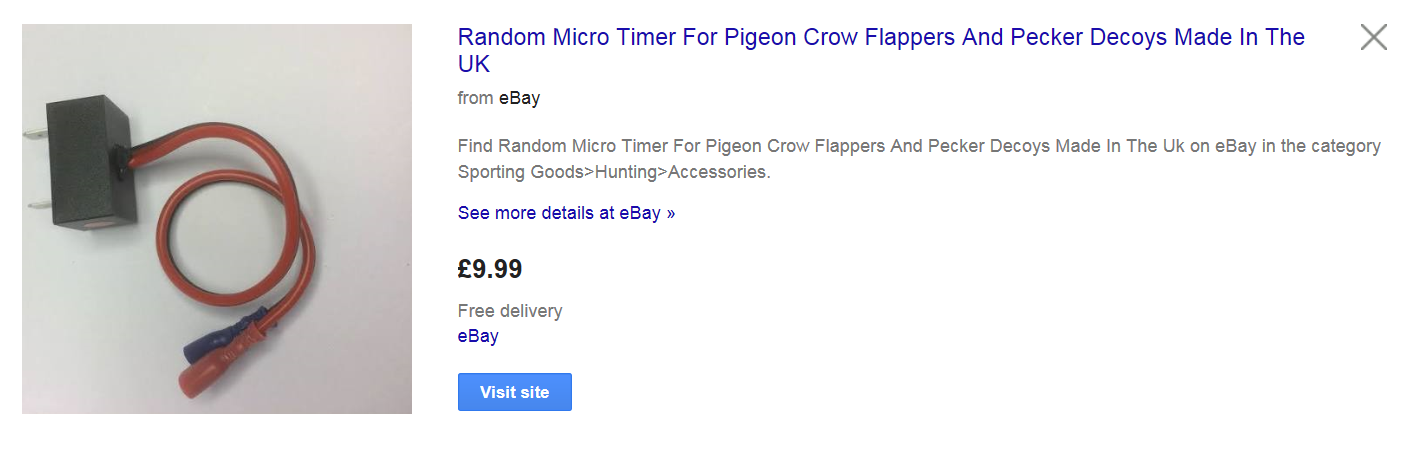Close the product detail panel
This screenshot has height=468, width=1428.
click(x=1374, y=38)
